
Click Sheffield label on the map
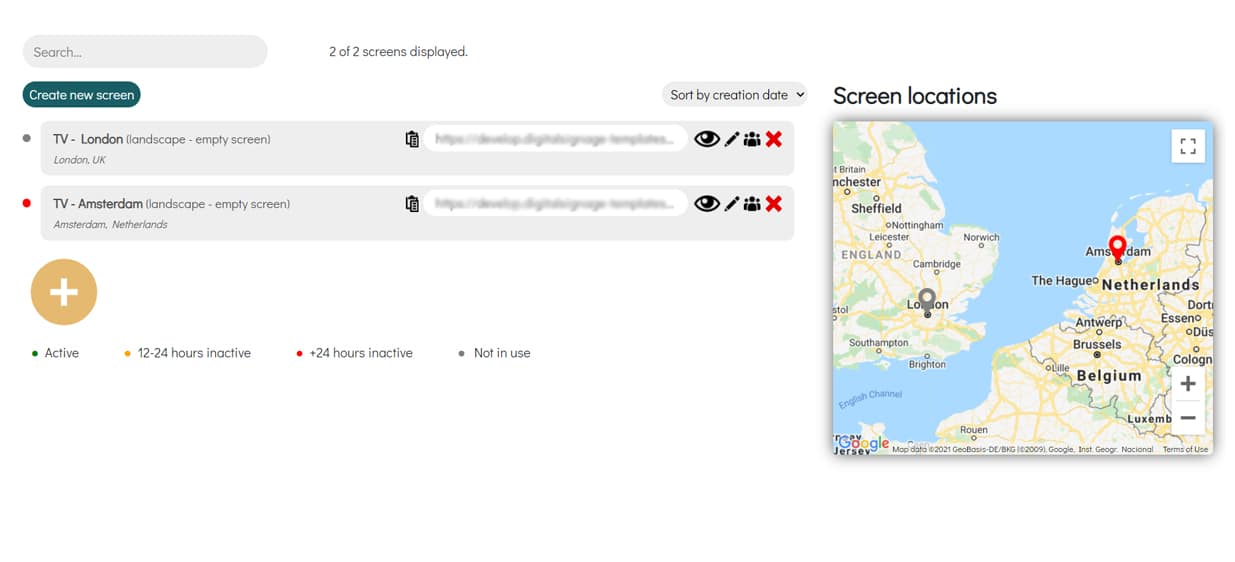[876, 208]
